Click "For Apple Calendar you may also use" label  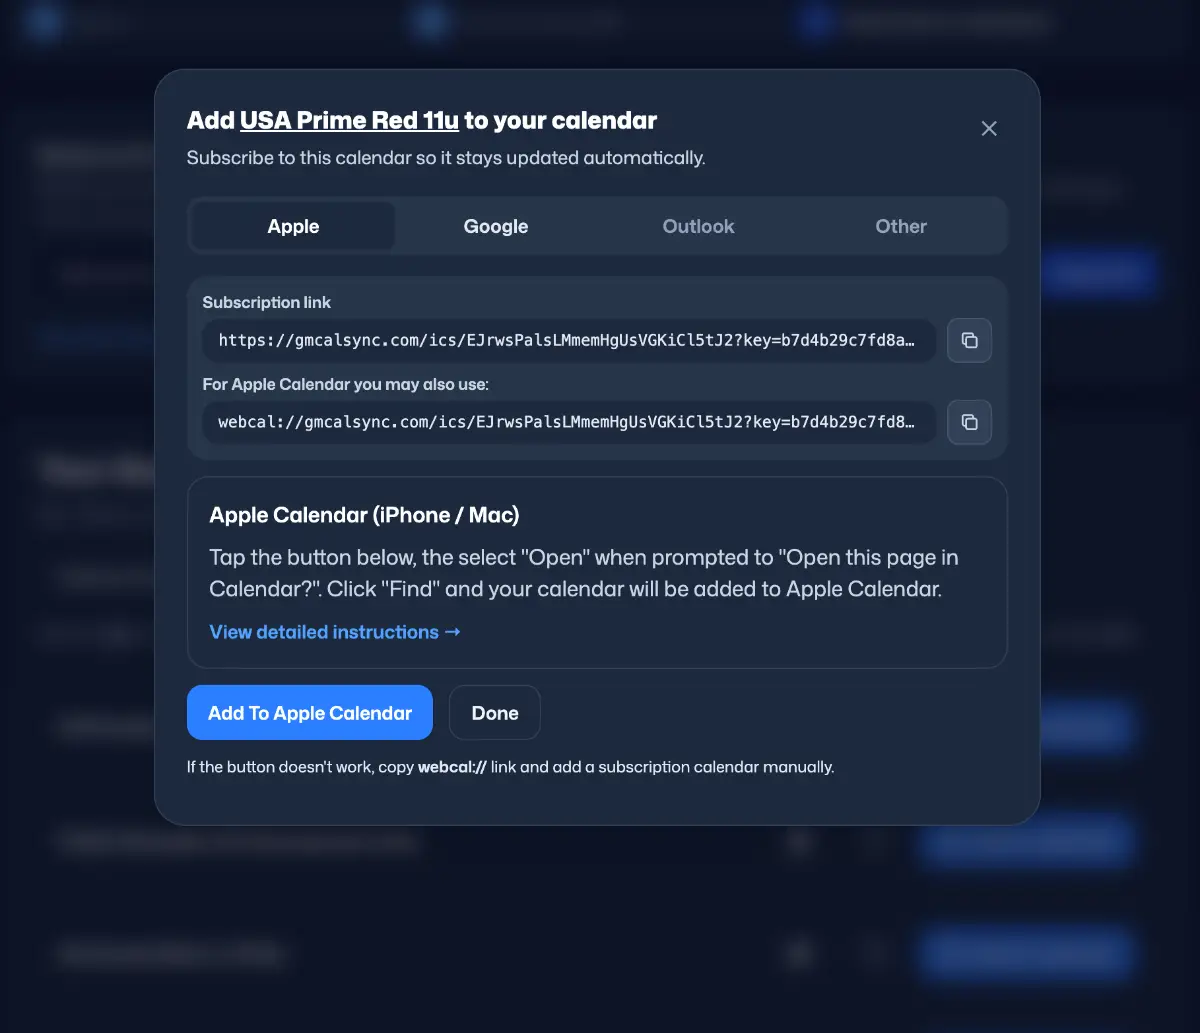click(345, 384)
